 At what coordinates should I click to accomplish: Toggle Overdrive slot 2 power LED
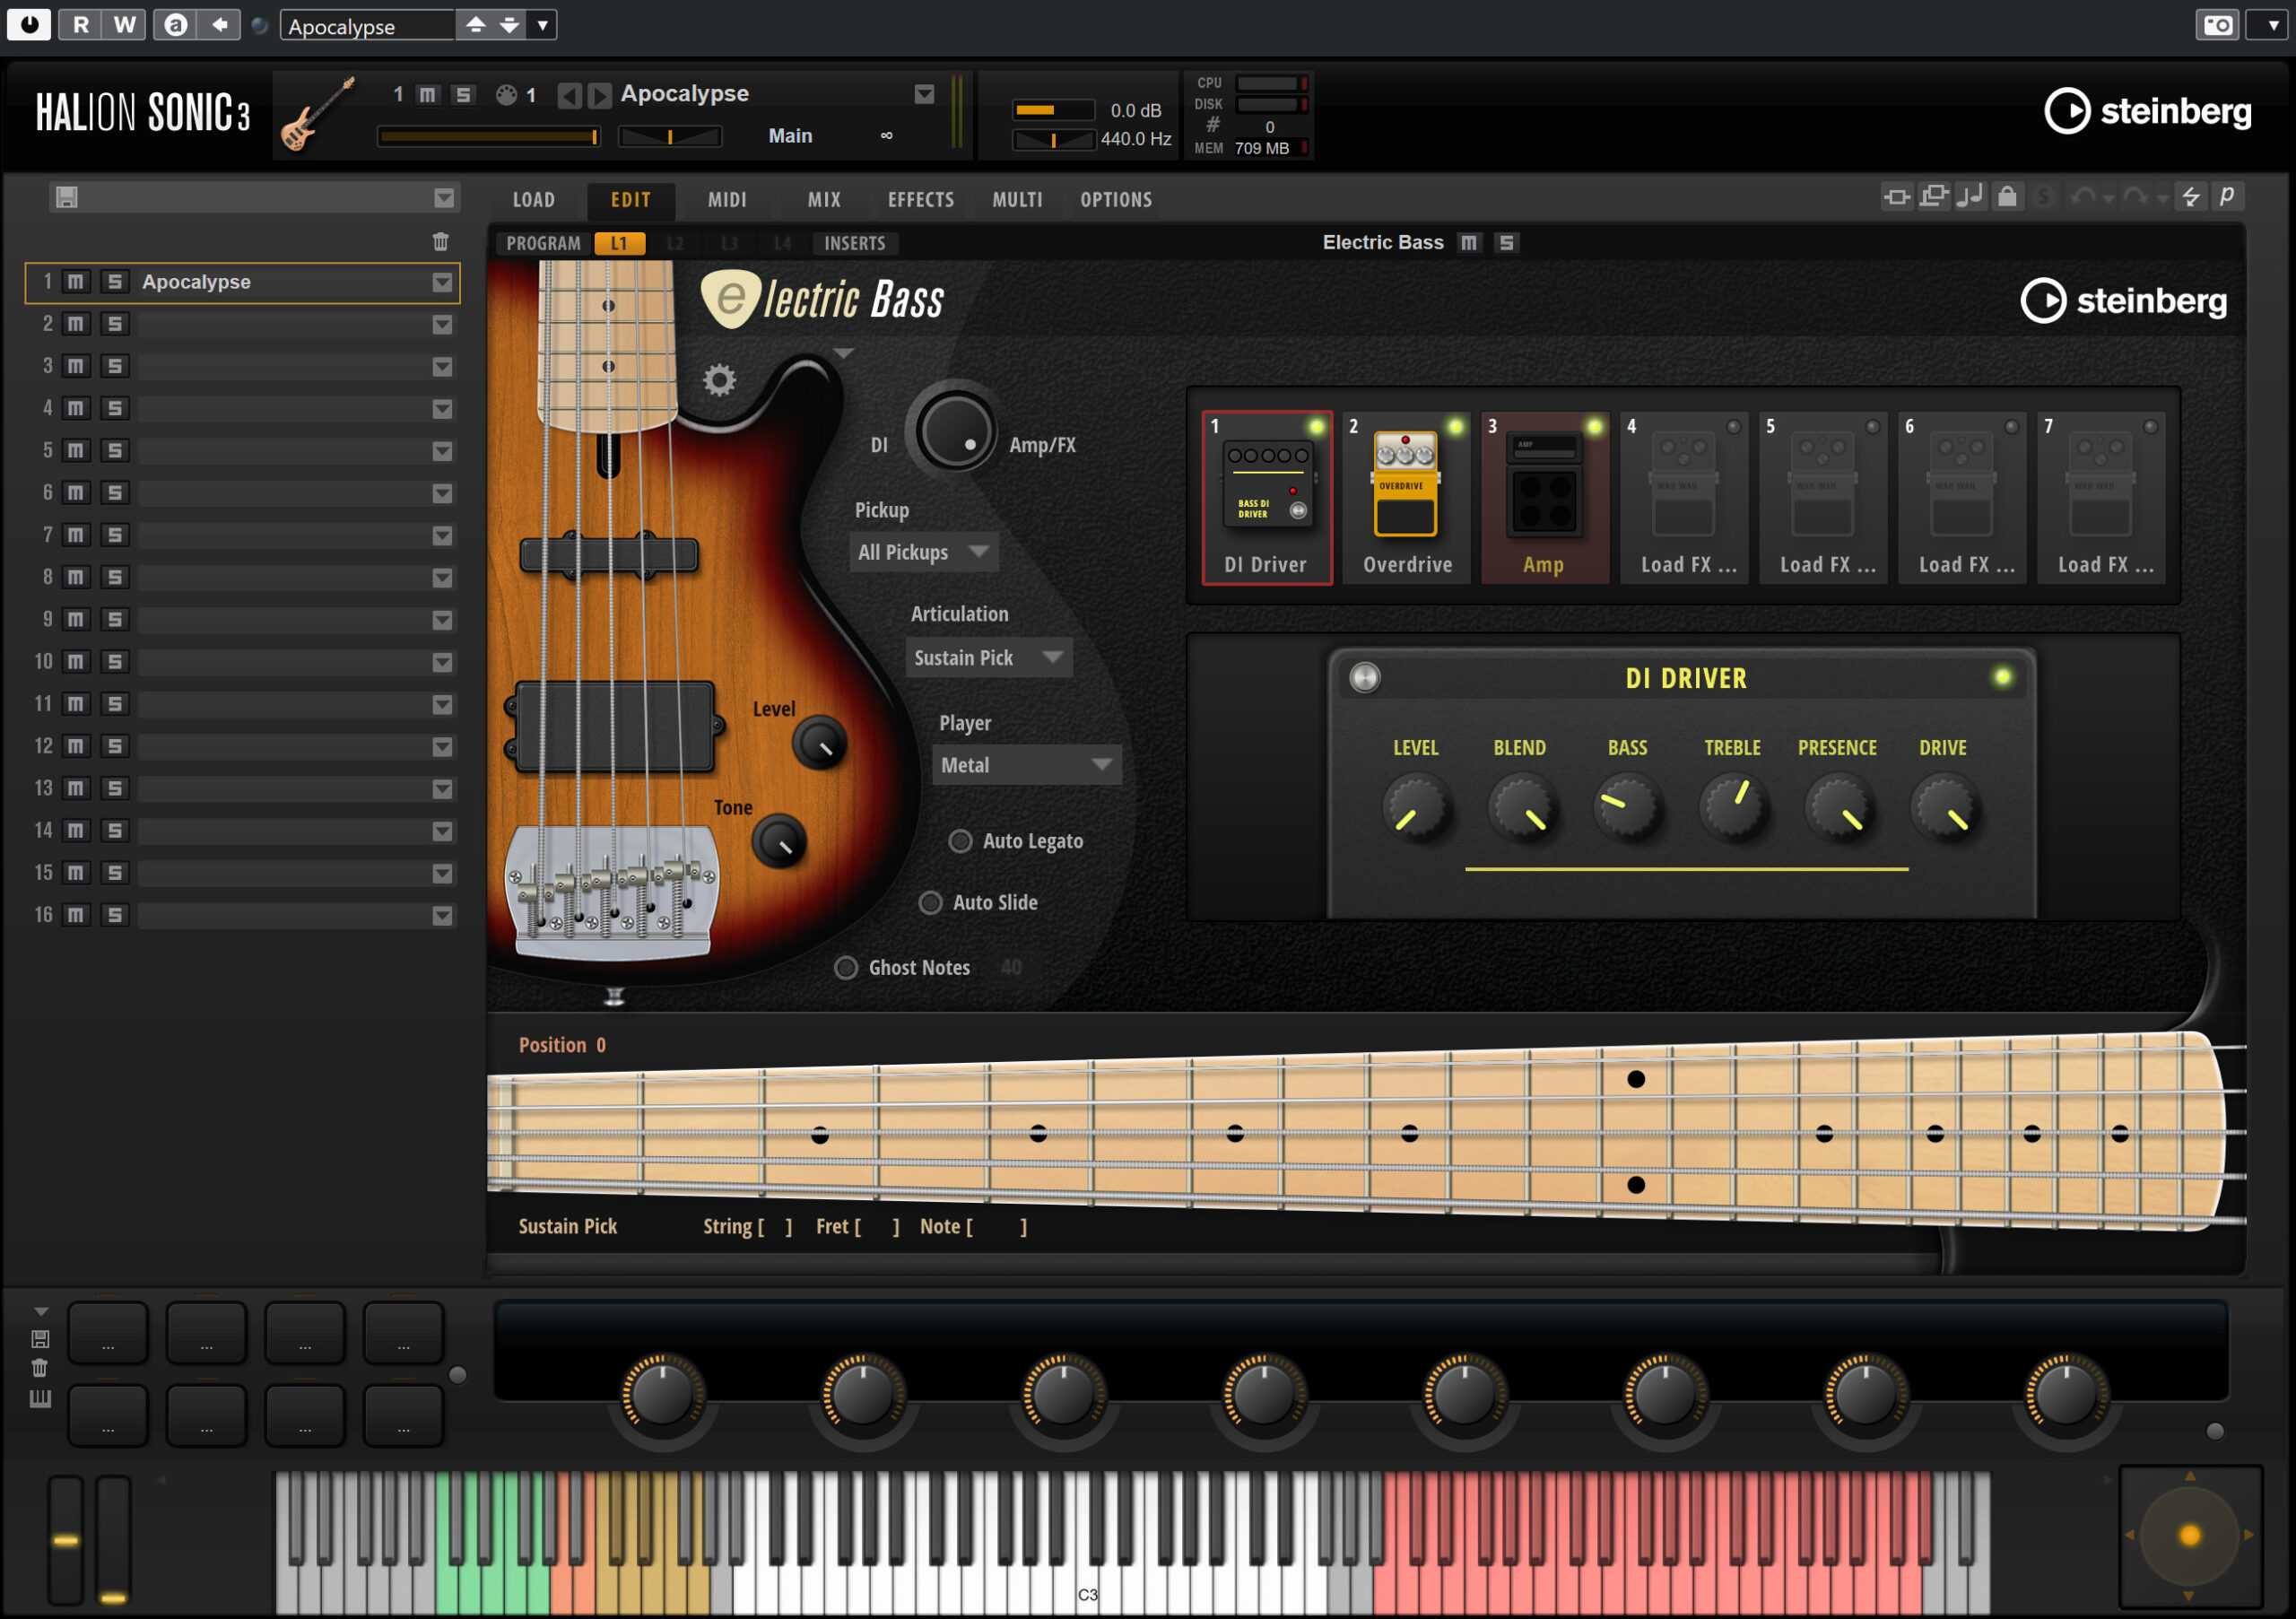click(1455, 427)
